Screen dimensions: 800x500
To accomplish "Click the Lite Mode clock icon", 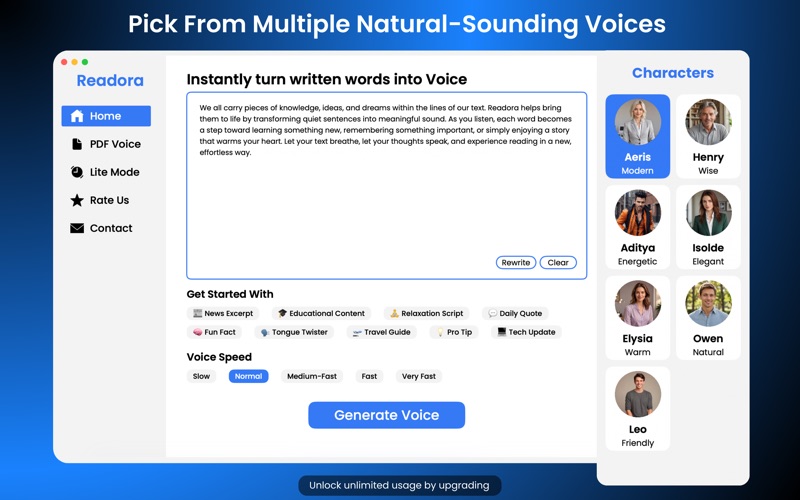I will pos(77,172).
